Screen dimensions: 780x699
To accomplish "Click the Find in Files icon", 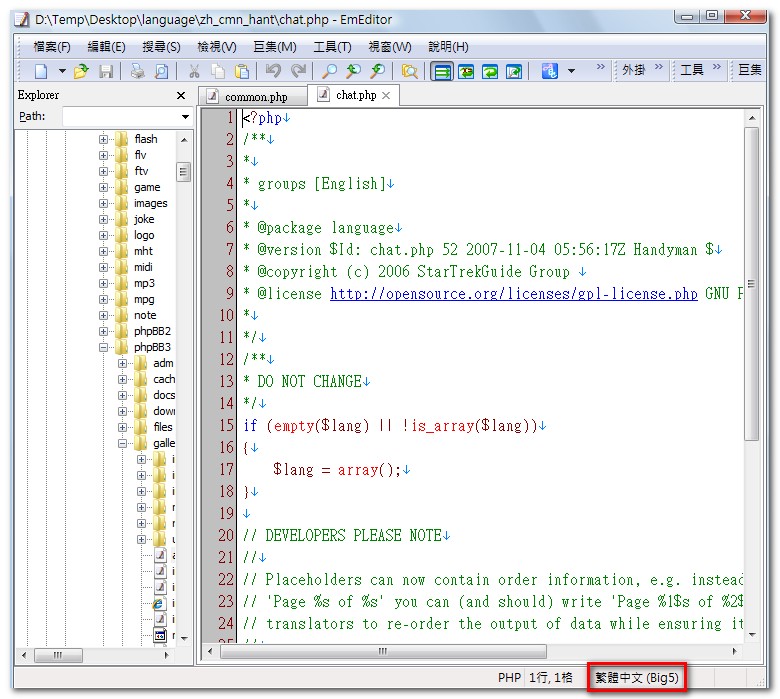I will [x=409, y=71].
